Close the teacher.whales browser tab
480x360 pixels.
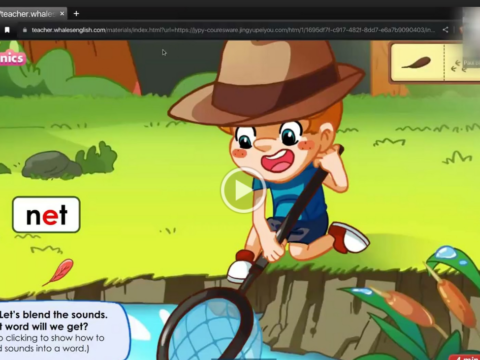click(x=62, y=14)
